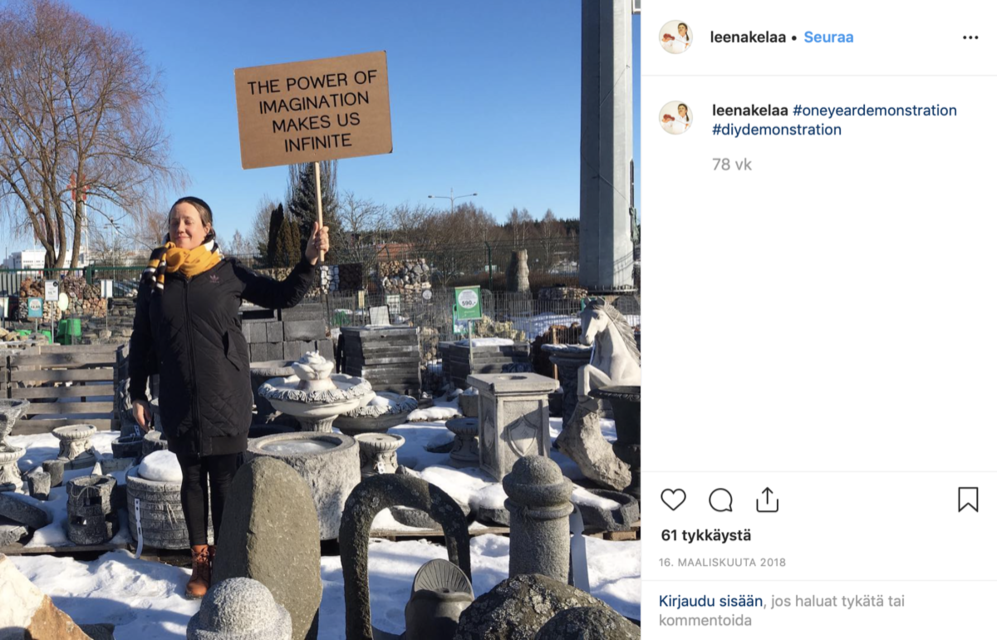
Task: Open the three-dot options menu
Action: coord(970,37)
